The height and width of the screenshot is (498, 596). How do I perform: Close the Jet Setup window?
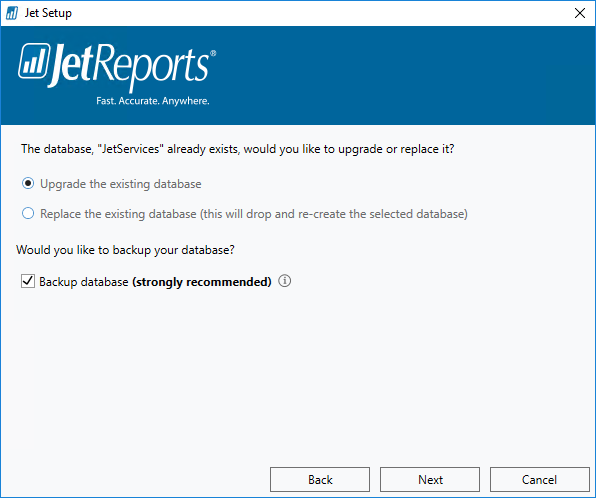pyautogui.click(x=580, y=13)
